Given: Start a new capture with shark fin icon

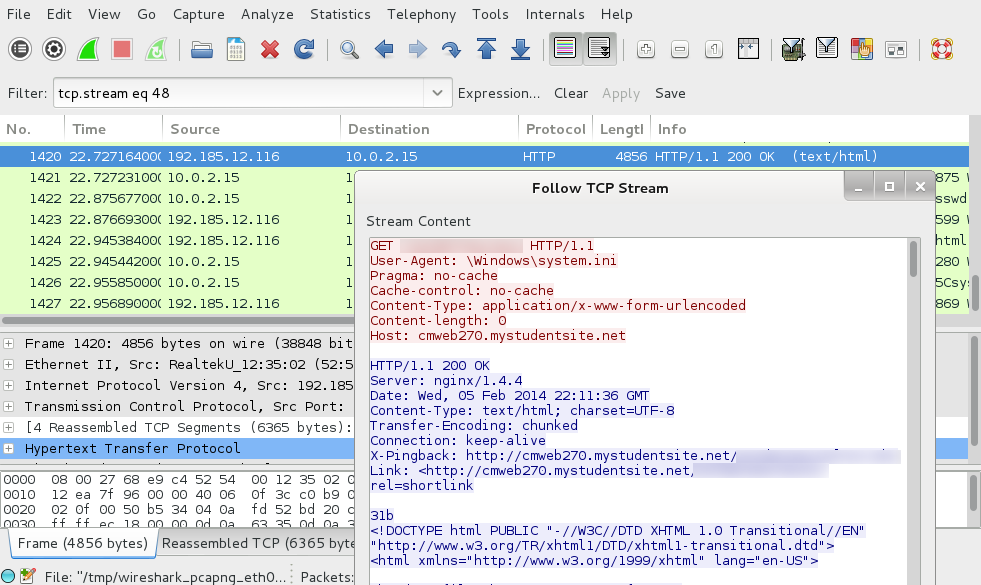Looking at the screenshot, I should coord(88,49).
